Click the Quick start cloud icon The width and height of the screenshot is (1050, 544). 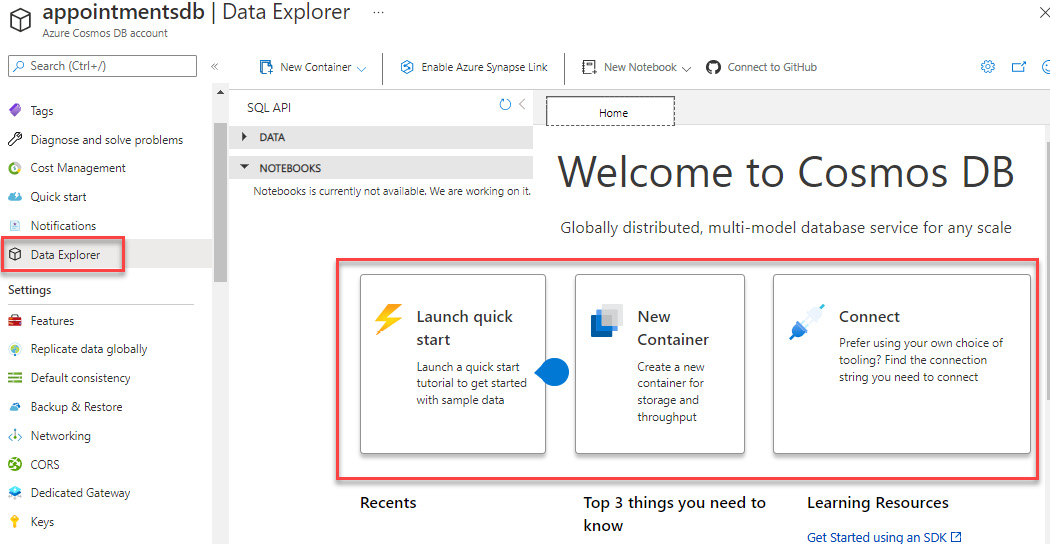pyautogui.click(x=15, y=197)
